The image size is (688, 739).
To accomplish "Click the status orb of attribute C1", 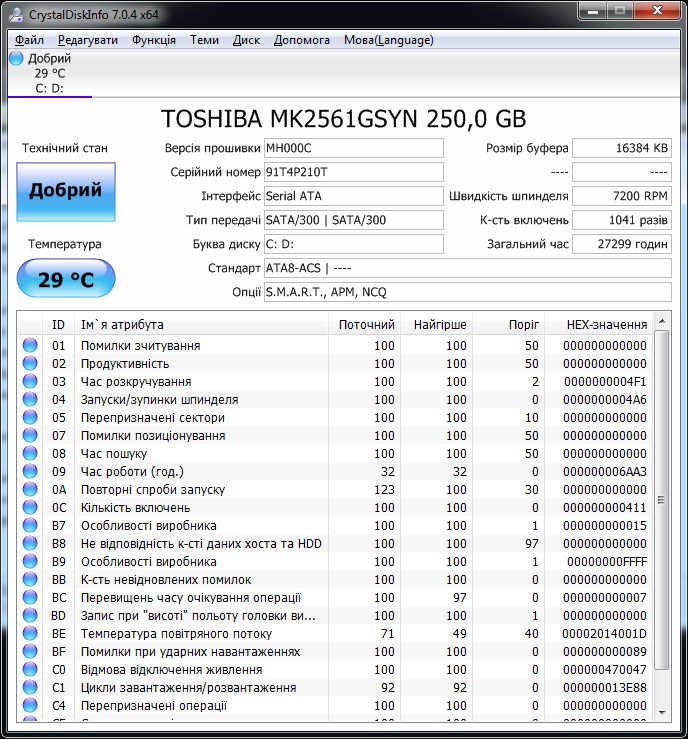I will tap(30, 687).
